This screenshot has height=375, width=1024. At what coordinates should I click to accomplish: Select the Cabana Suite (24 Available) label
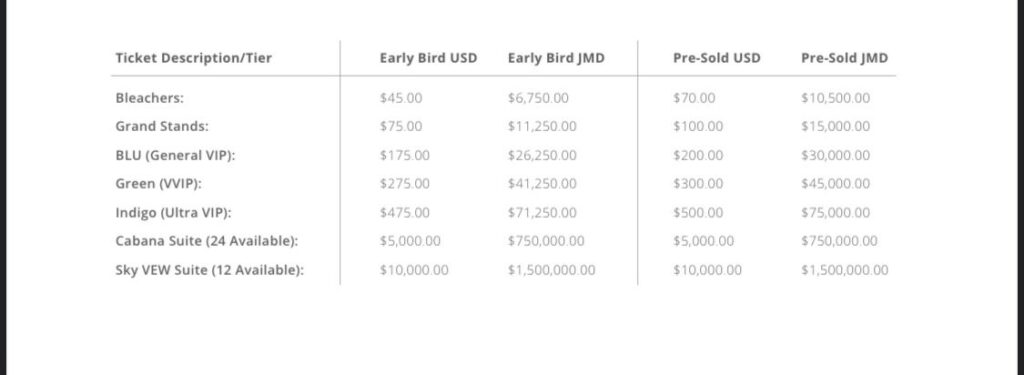[x=207, y=241]
